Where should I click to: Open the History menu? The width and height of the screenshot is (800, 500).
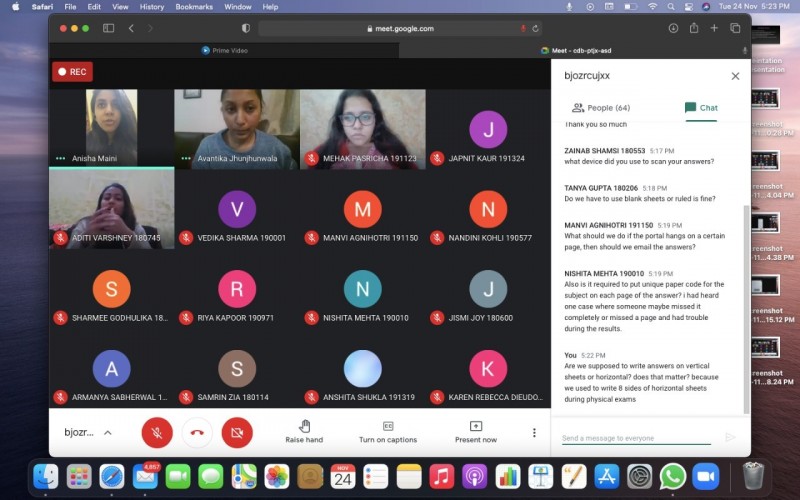click(152, 7)
